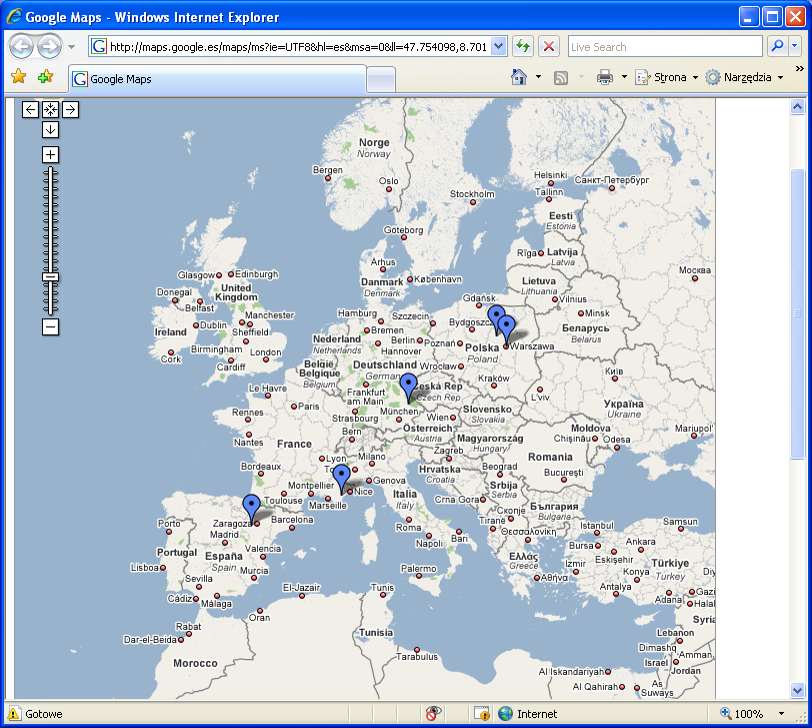Open a new blank tab
The height and width of the screenshot is (728, 812).
(381, 80)
